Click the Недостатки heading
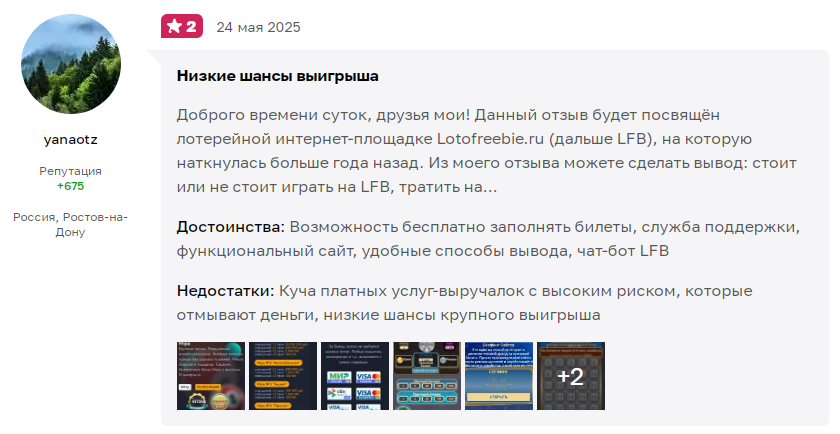The width and height of the screenshot is (840, 434). (226, 291)
